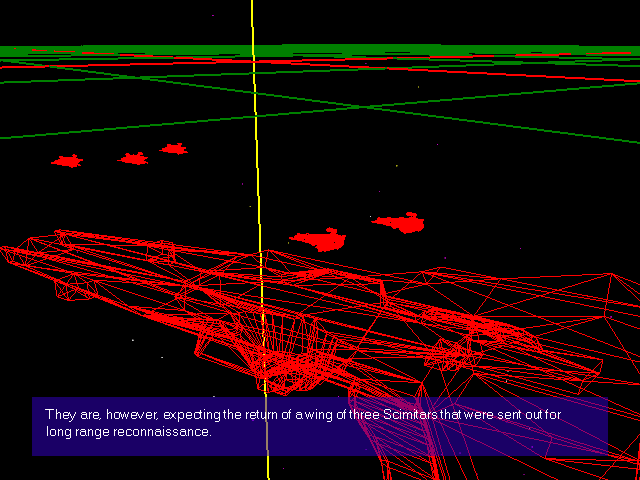Click the thick green horizon band

pyautogui.click(x=320, y=50)
